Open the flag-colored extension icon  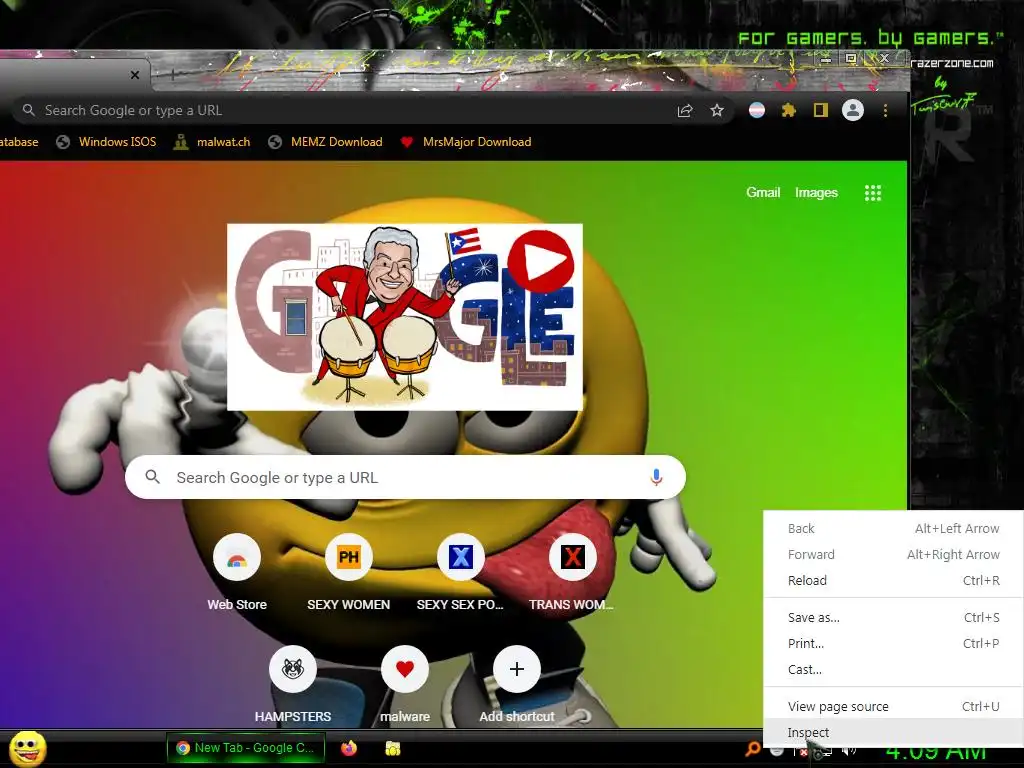(x=757, y=110)
